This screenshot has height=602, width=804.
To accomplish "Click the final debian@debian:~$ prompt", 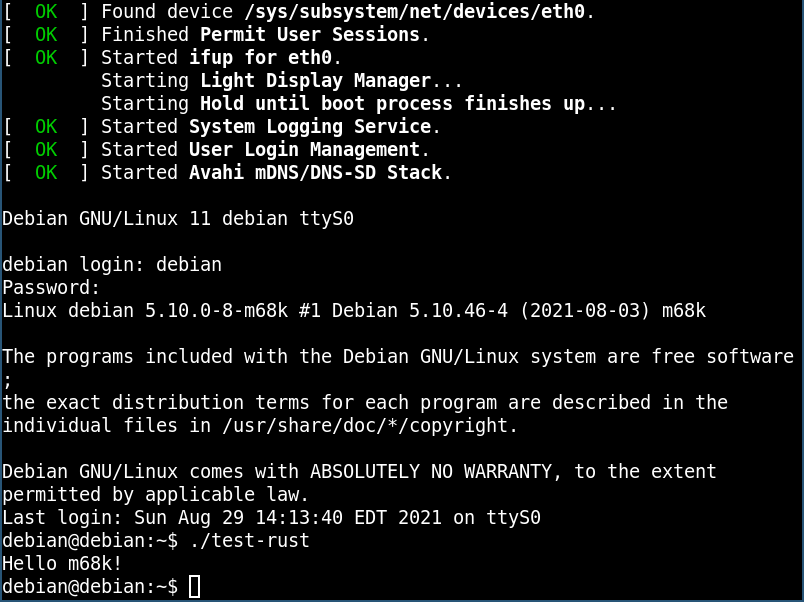I will (90, 587).
